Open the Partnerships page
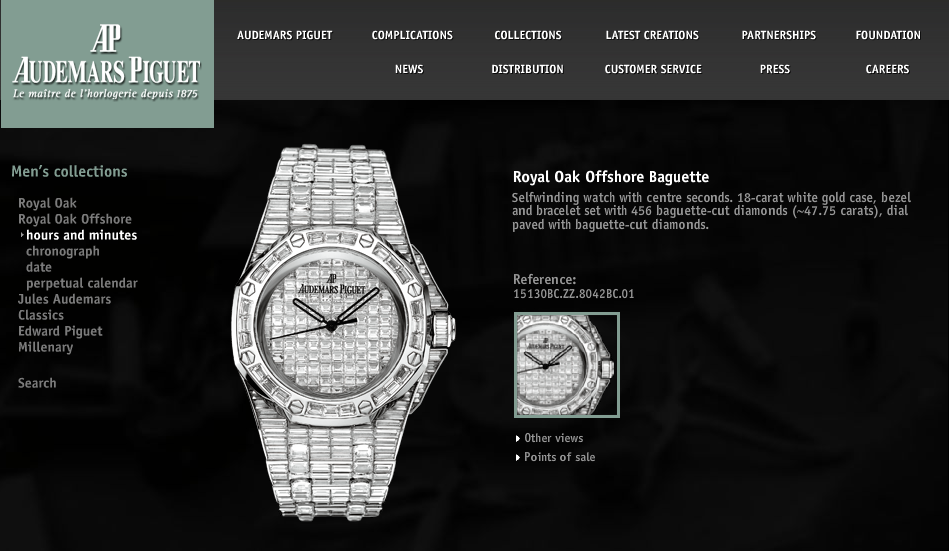Image resolution: width=949 pixels, height=551 pixels. pyautogui.click(x=778, y=35)
